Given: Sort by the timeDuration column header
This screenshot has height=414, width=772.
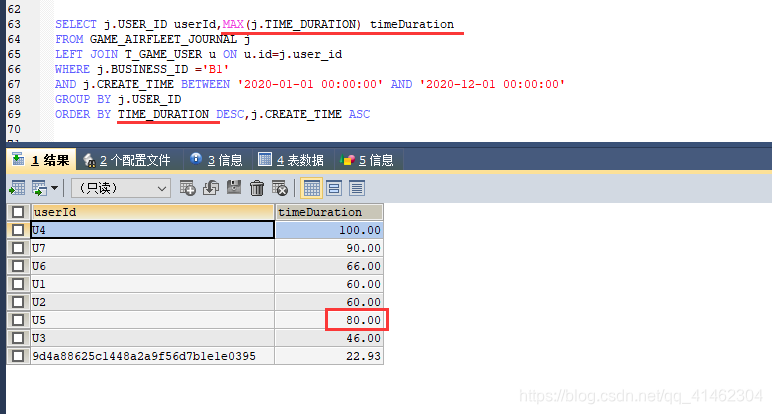Looking at the screenshot, I should tap(329, 212).
